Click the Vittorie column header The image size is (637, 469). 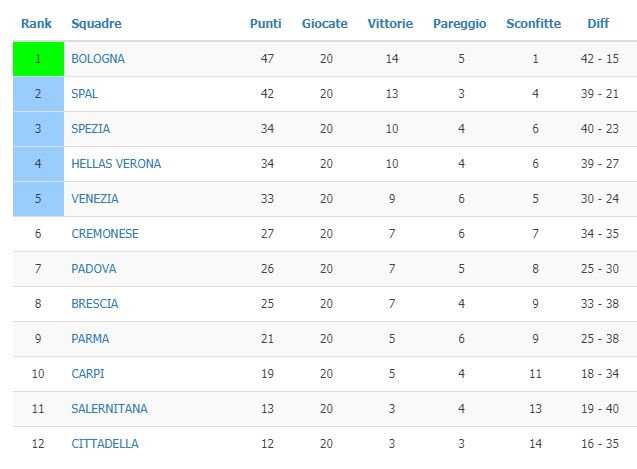pyautogui.click(x=392, y=24)
